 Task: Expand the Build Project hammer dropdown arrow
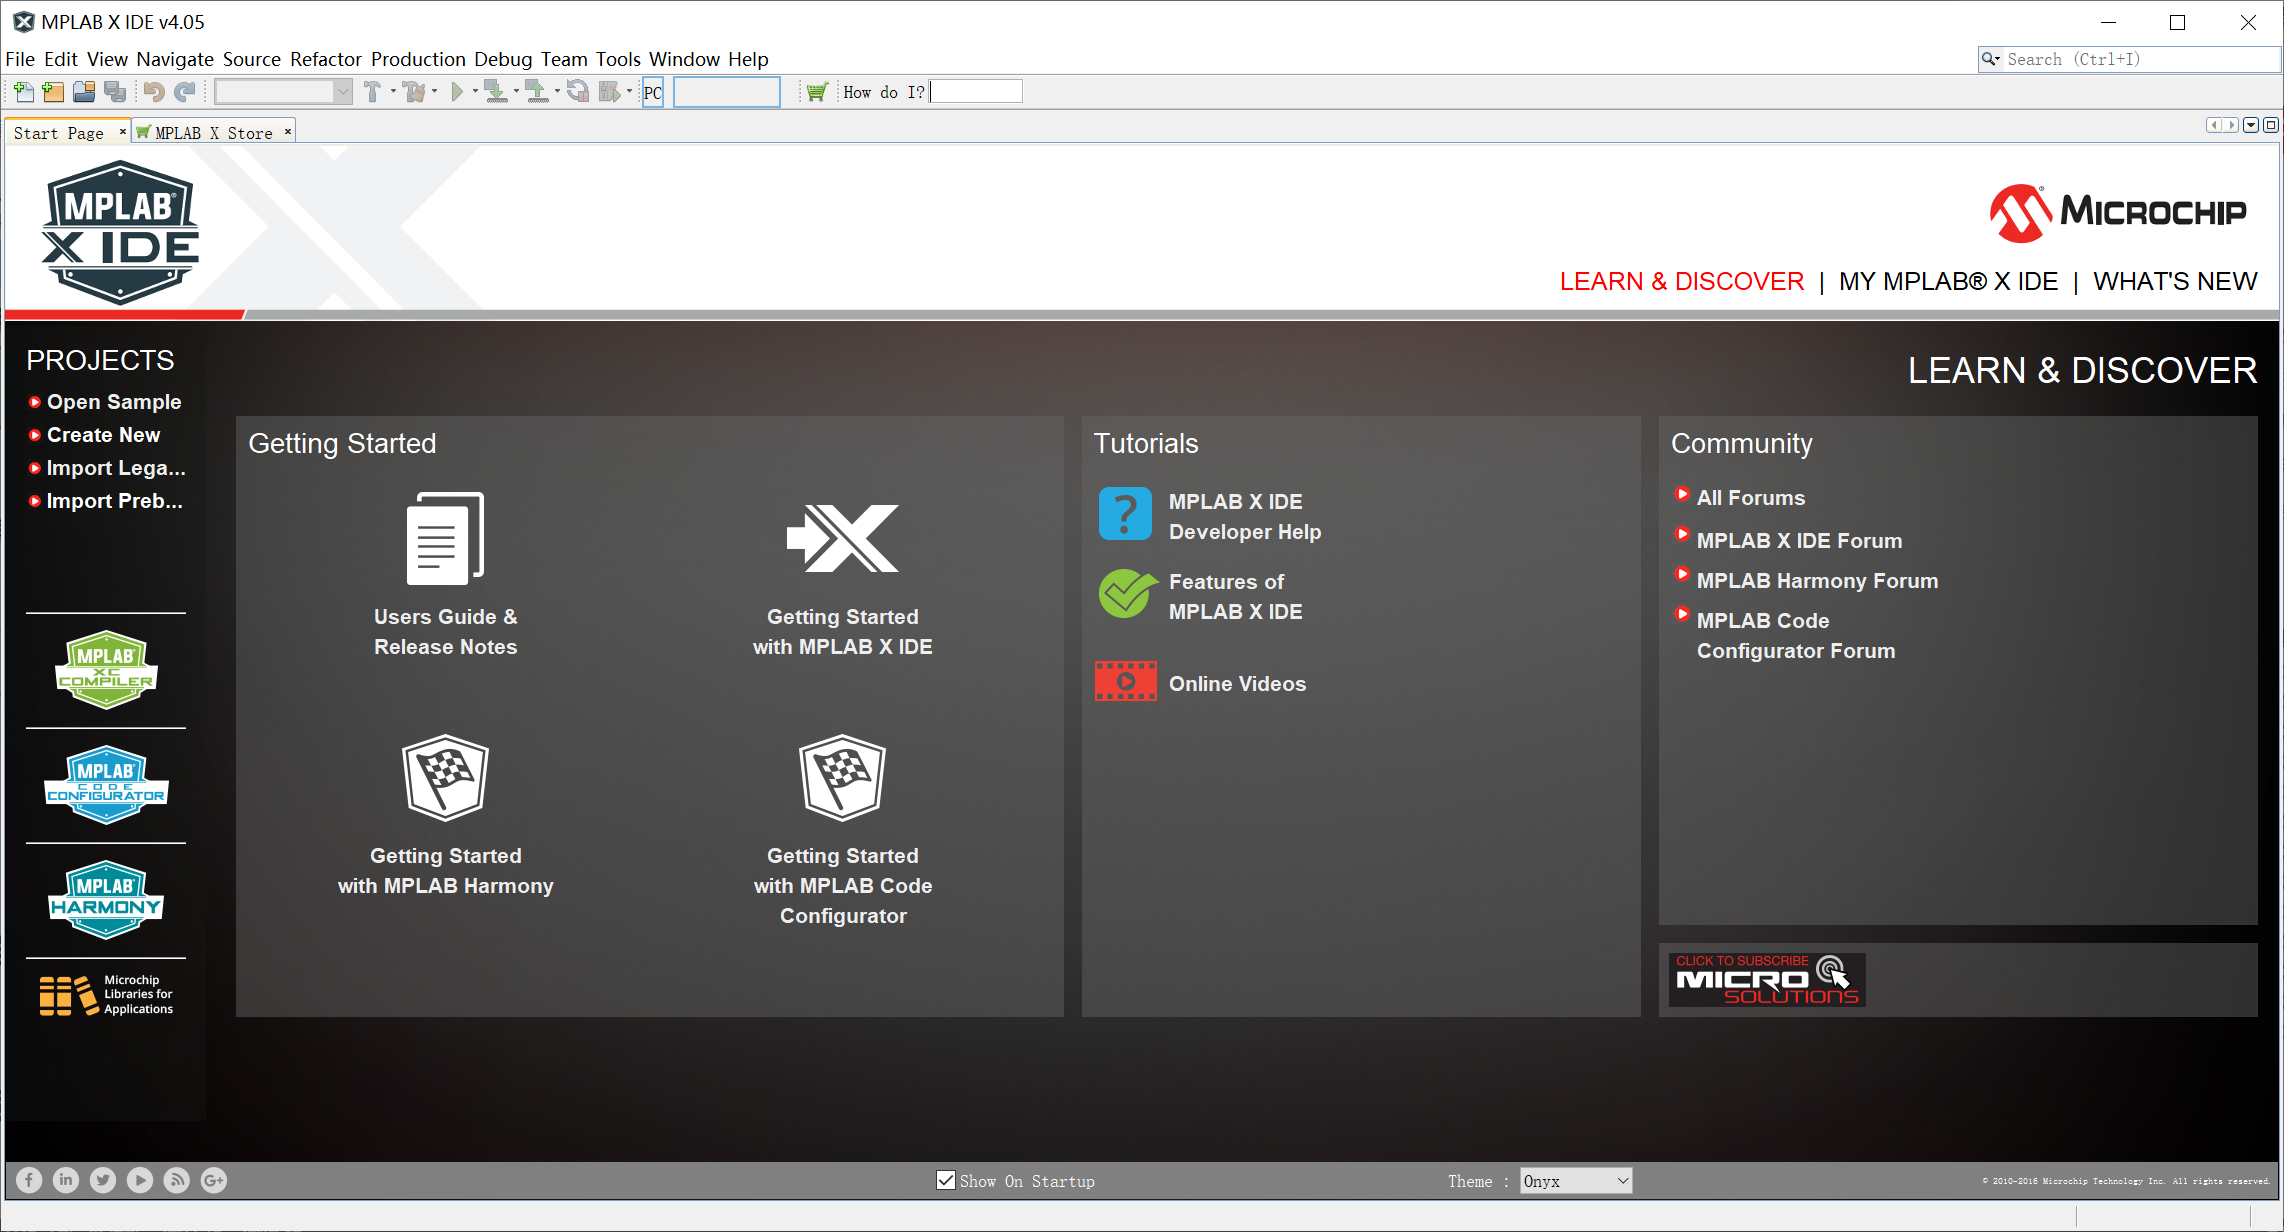pyautogui.click(x=393, y=93)
